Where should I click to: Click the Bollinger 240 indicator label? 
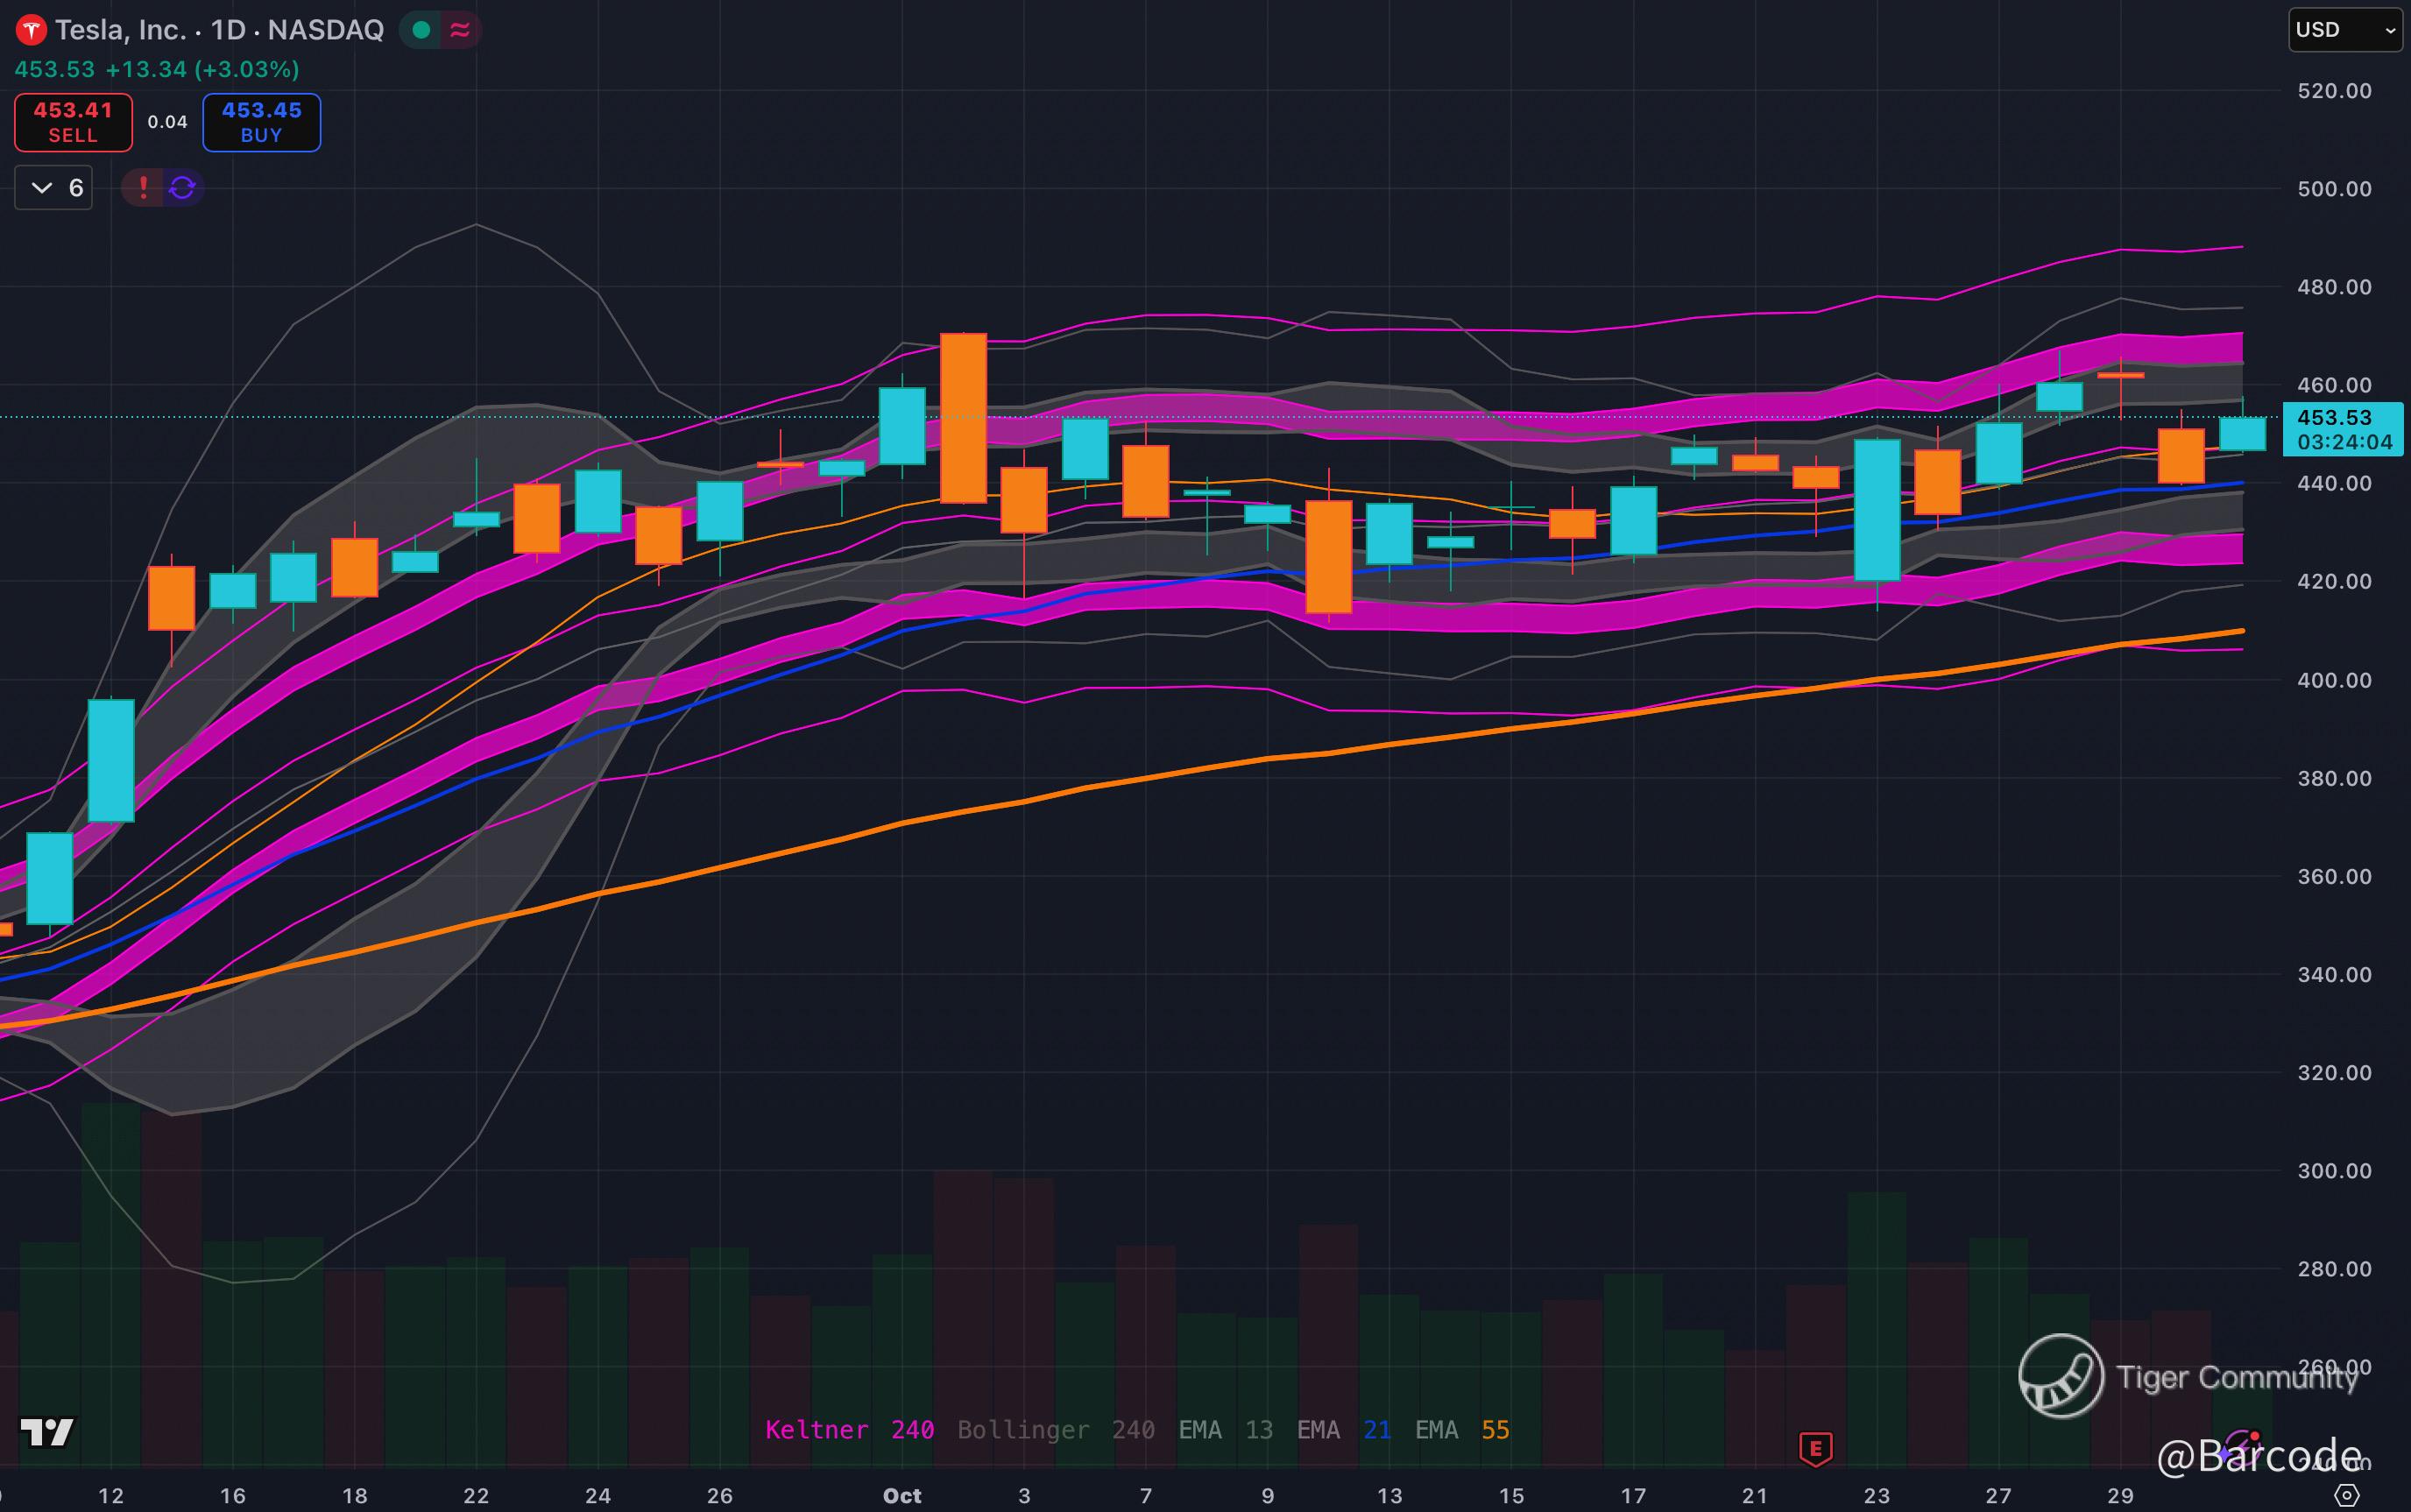[1055, 1430]
